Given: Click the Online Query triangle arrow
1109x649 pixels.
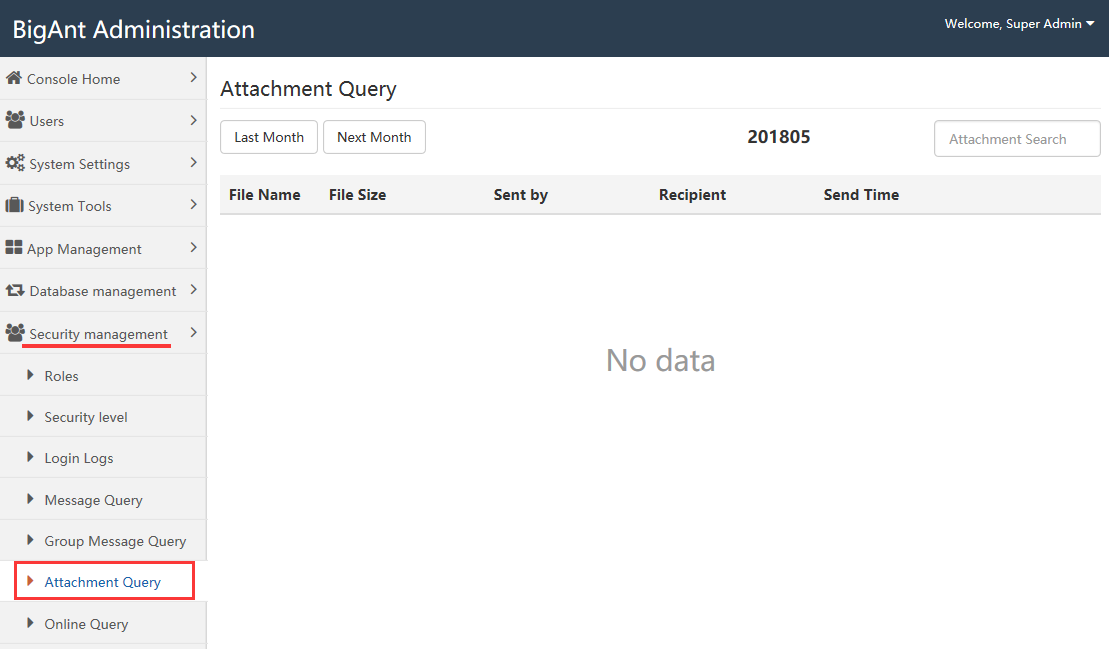Looking at the screenshot, I should tap(30, 622).
